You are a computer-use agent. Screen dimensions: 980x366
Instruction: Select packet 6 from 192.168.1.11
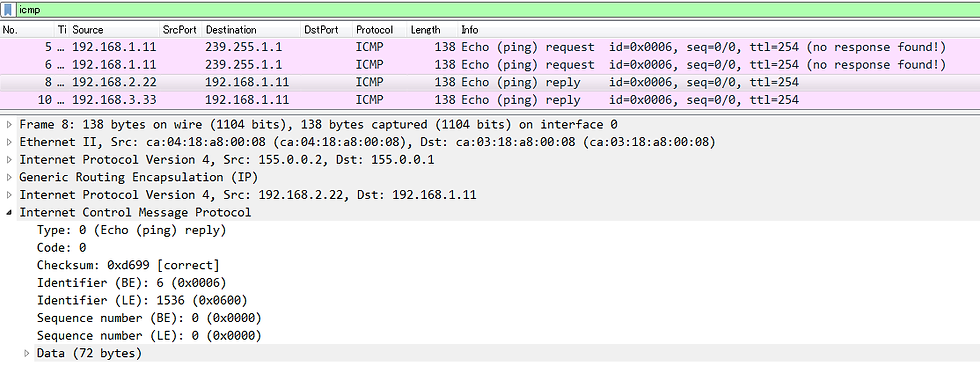pyautogui.click(x=490, y=64)
